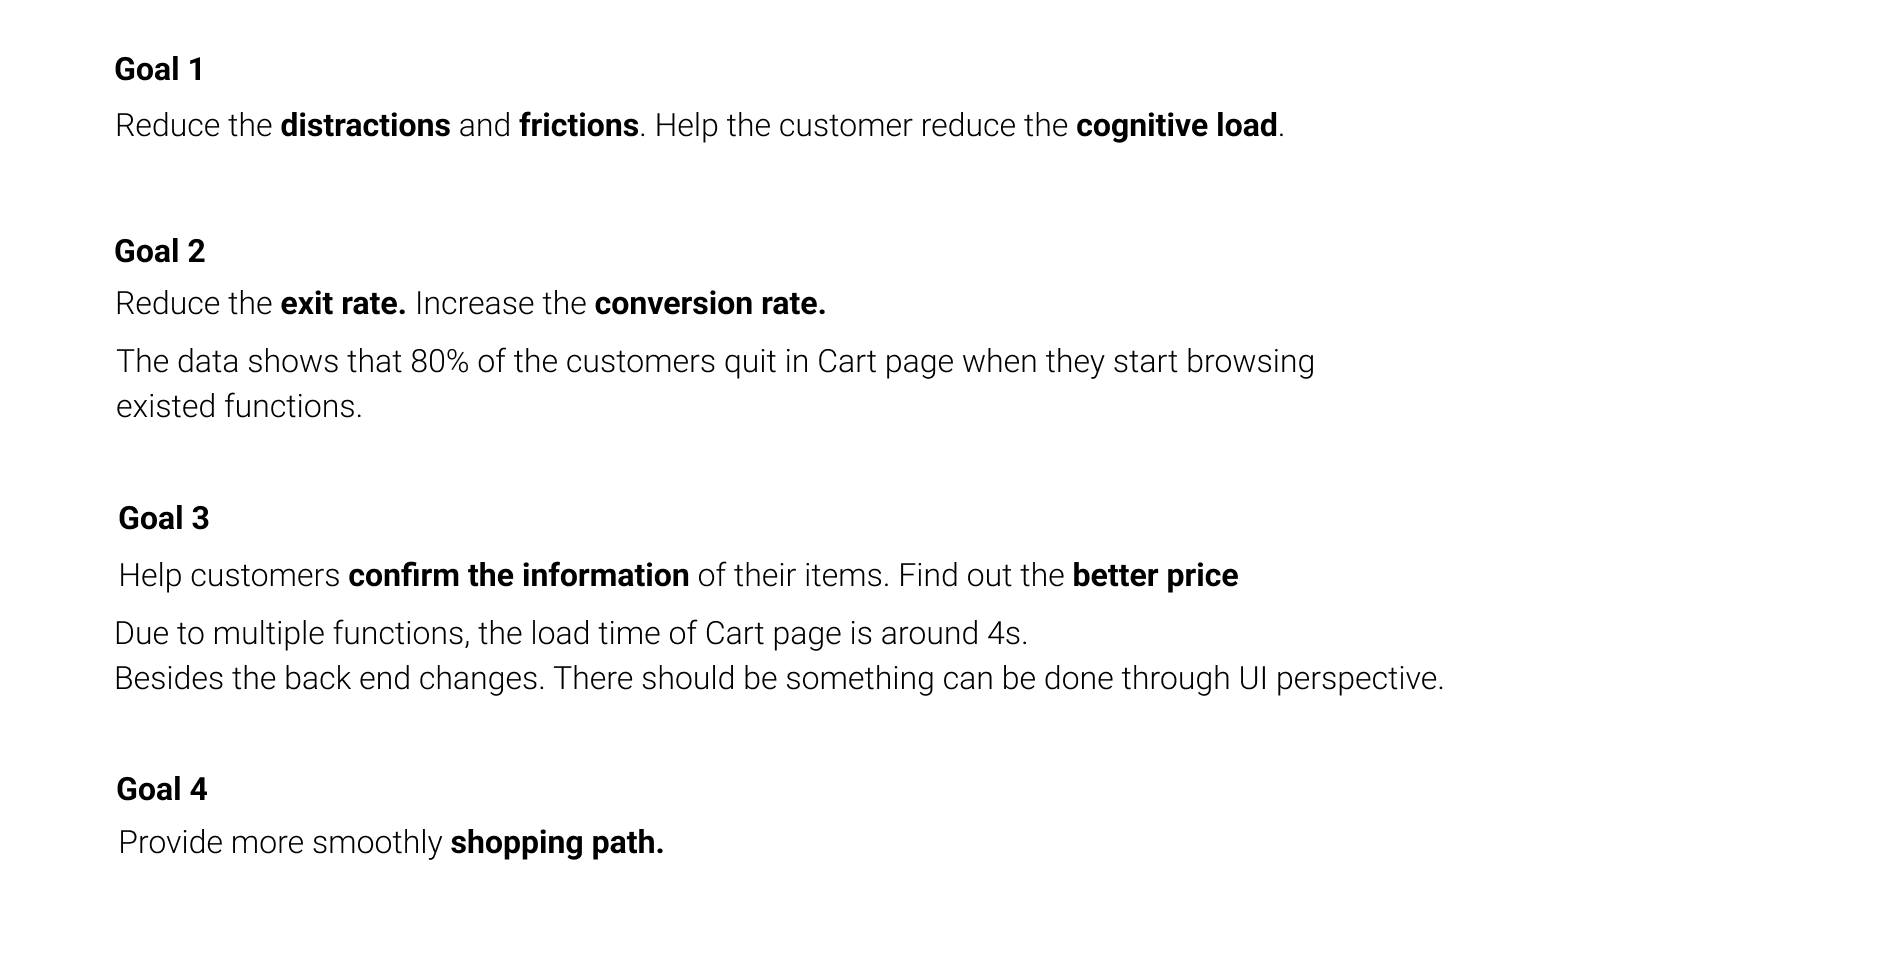The width and height of the screenshot is (1878, 968).
Task: Click the bold text conversion rate
Action: [x=709, y=303]
